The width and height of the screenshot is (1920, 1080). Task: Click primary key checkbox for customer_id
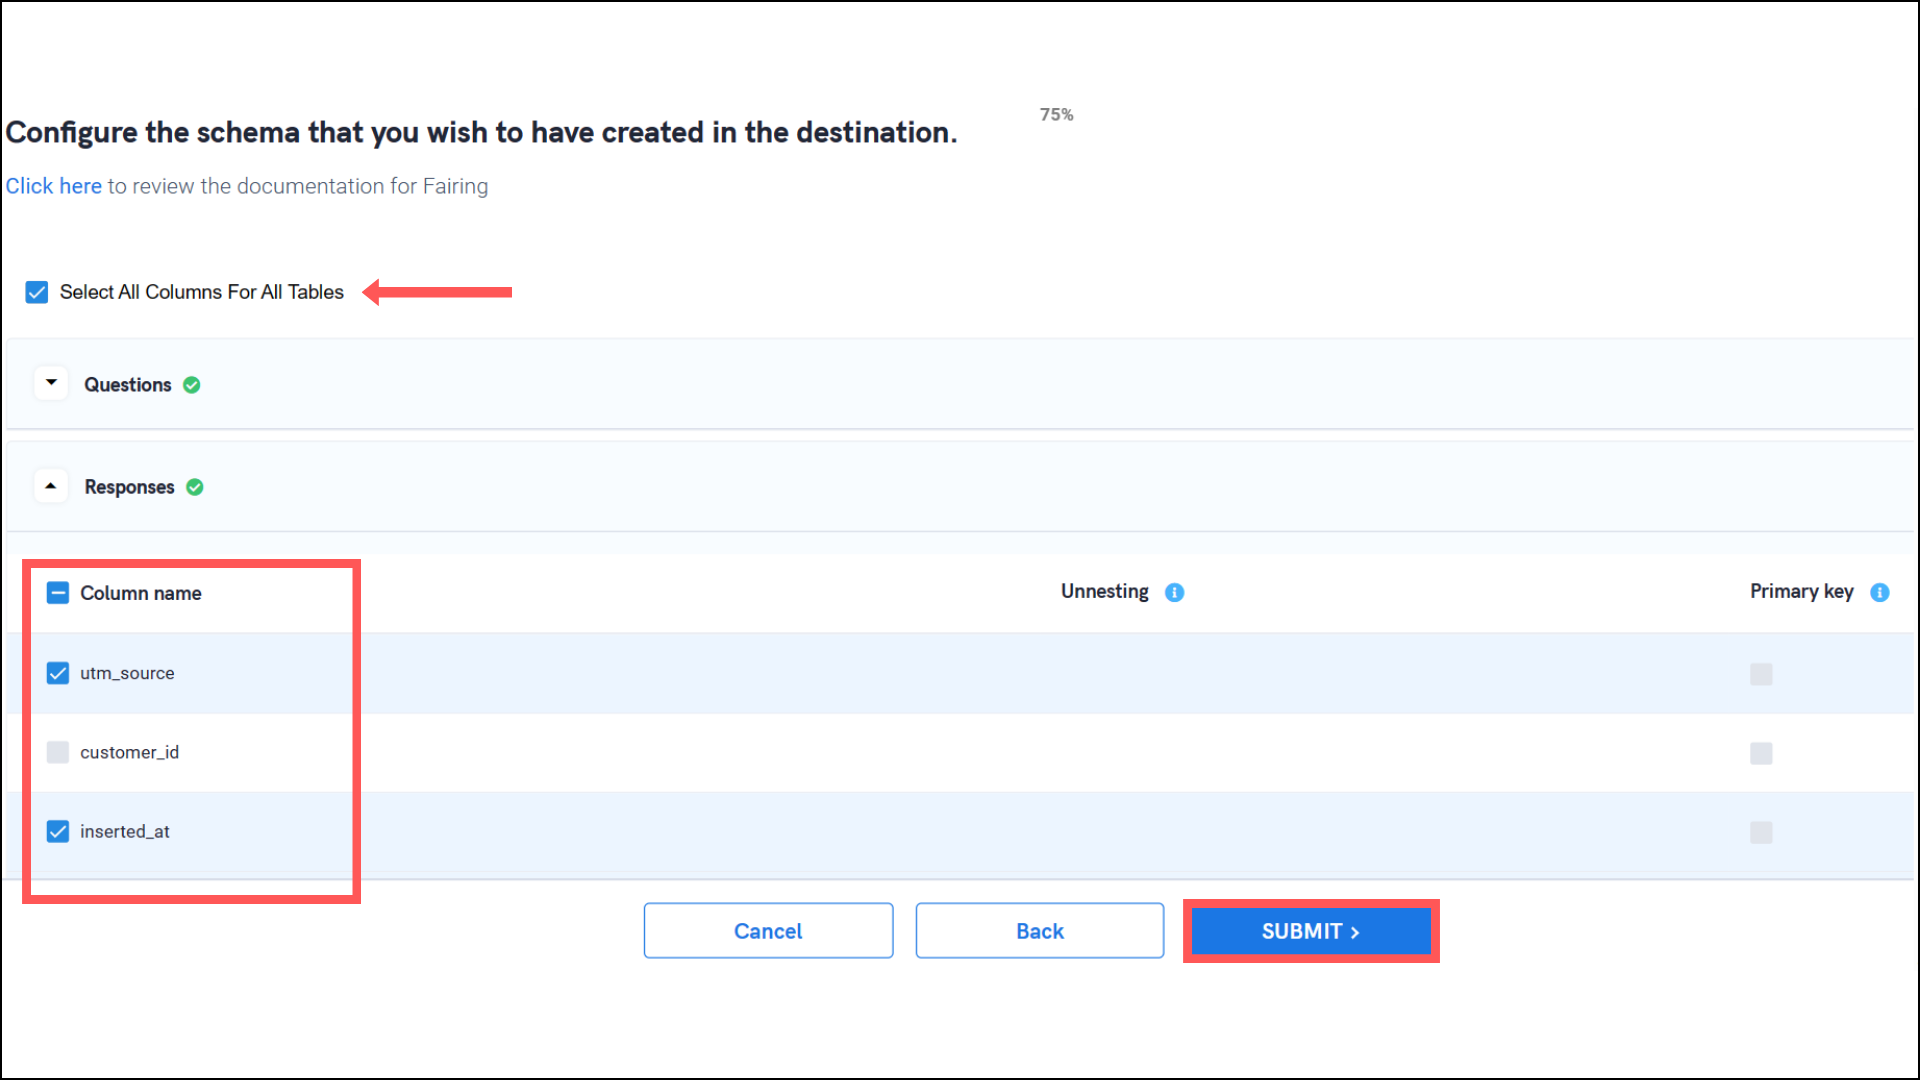(x=1761, y=753)
